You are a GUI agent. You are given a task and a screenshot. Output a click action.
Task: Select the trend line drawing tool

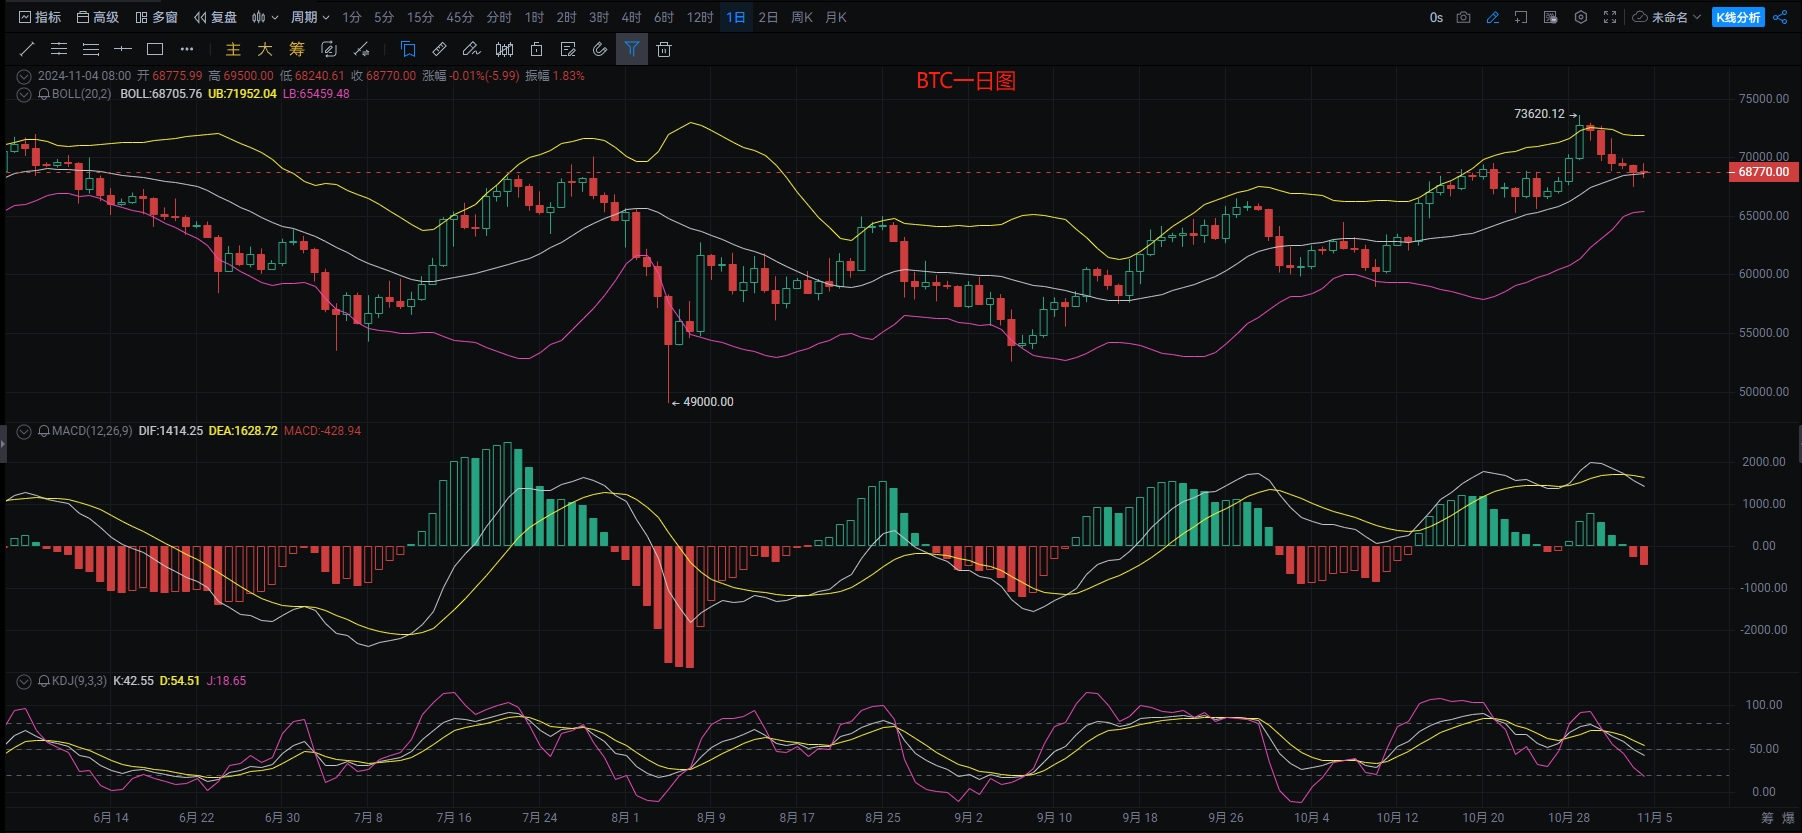(27, 49)
